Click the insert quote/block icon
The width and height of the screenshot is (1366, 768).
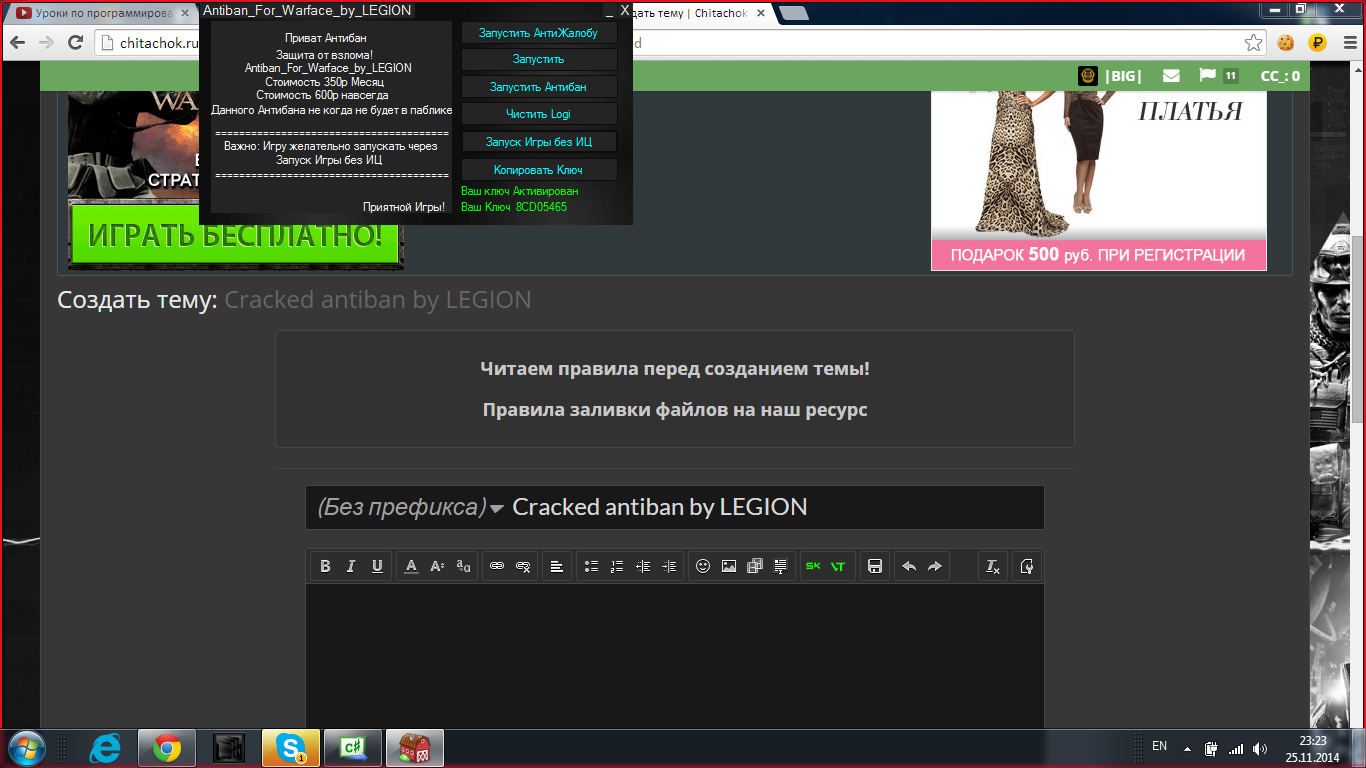(781, 566)
